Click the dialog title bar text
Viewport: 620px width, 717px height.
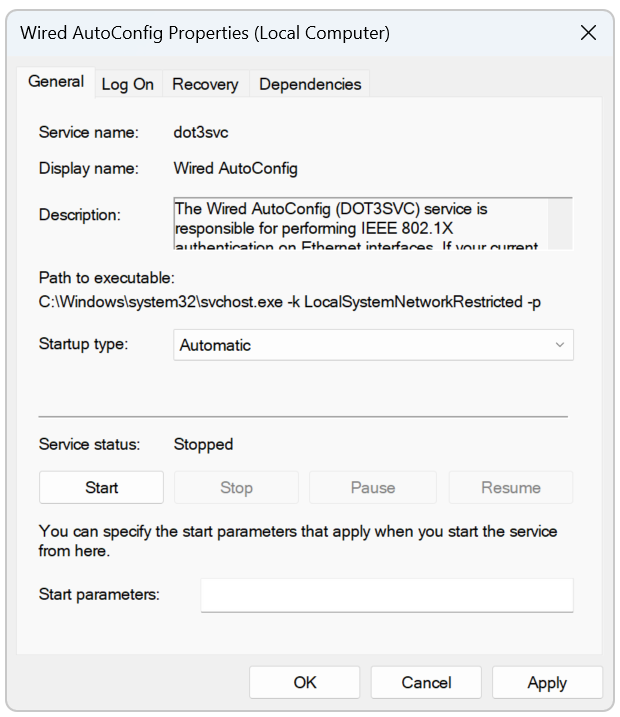[205, 33]
